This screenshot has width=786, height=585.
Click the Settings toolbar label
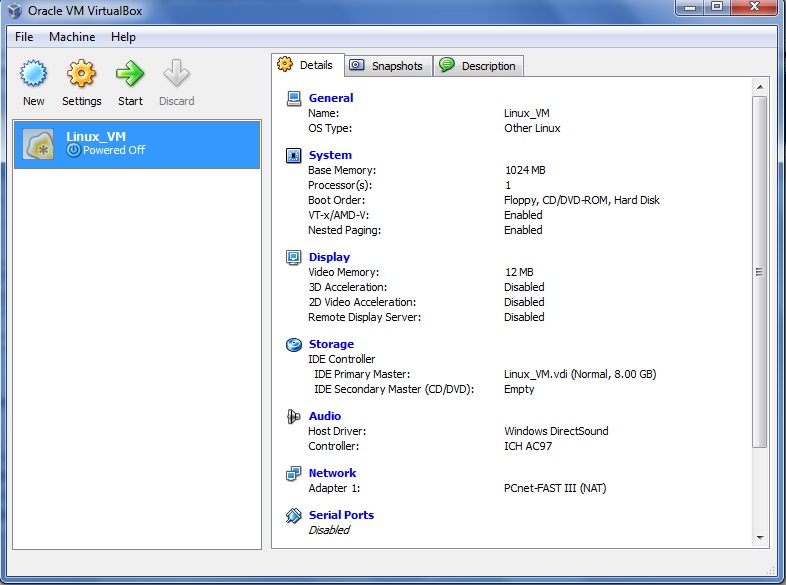point(82,101)
